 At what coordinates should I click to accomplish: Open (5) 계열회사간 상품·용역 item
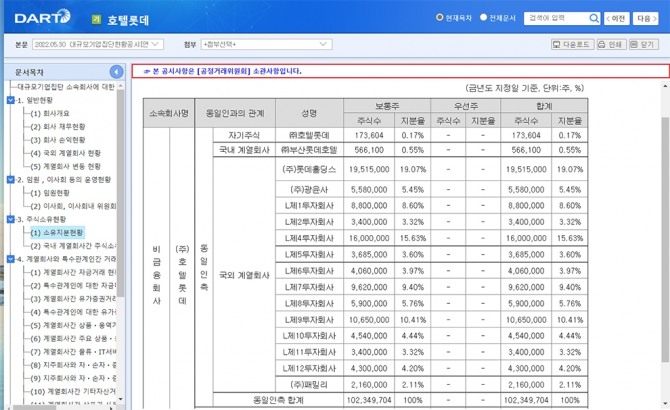(x=73, y=325)
